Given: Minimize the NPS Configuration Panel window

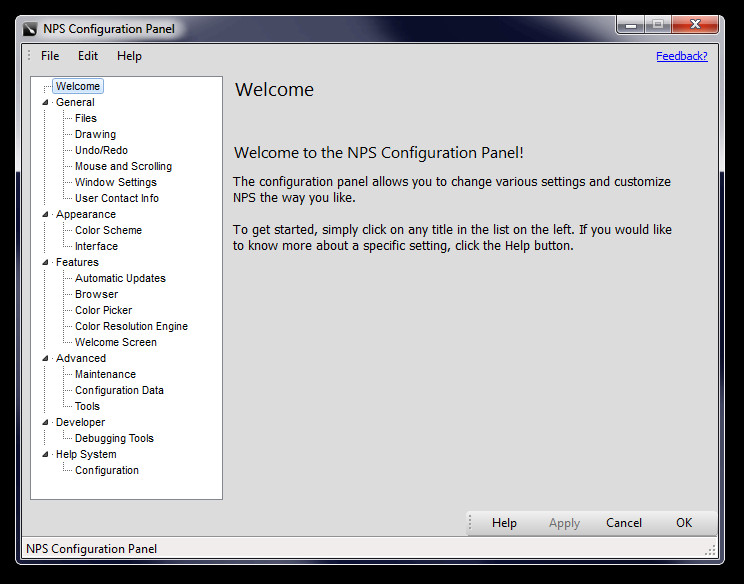Looking at the screenshot, I should point(631,25).
